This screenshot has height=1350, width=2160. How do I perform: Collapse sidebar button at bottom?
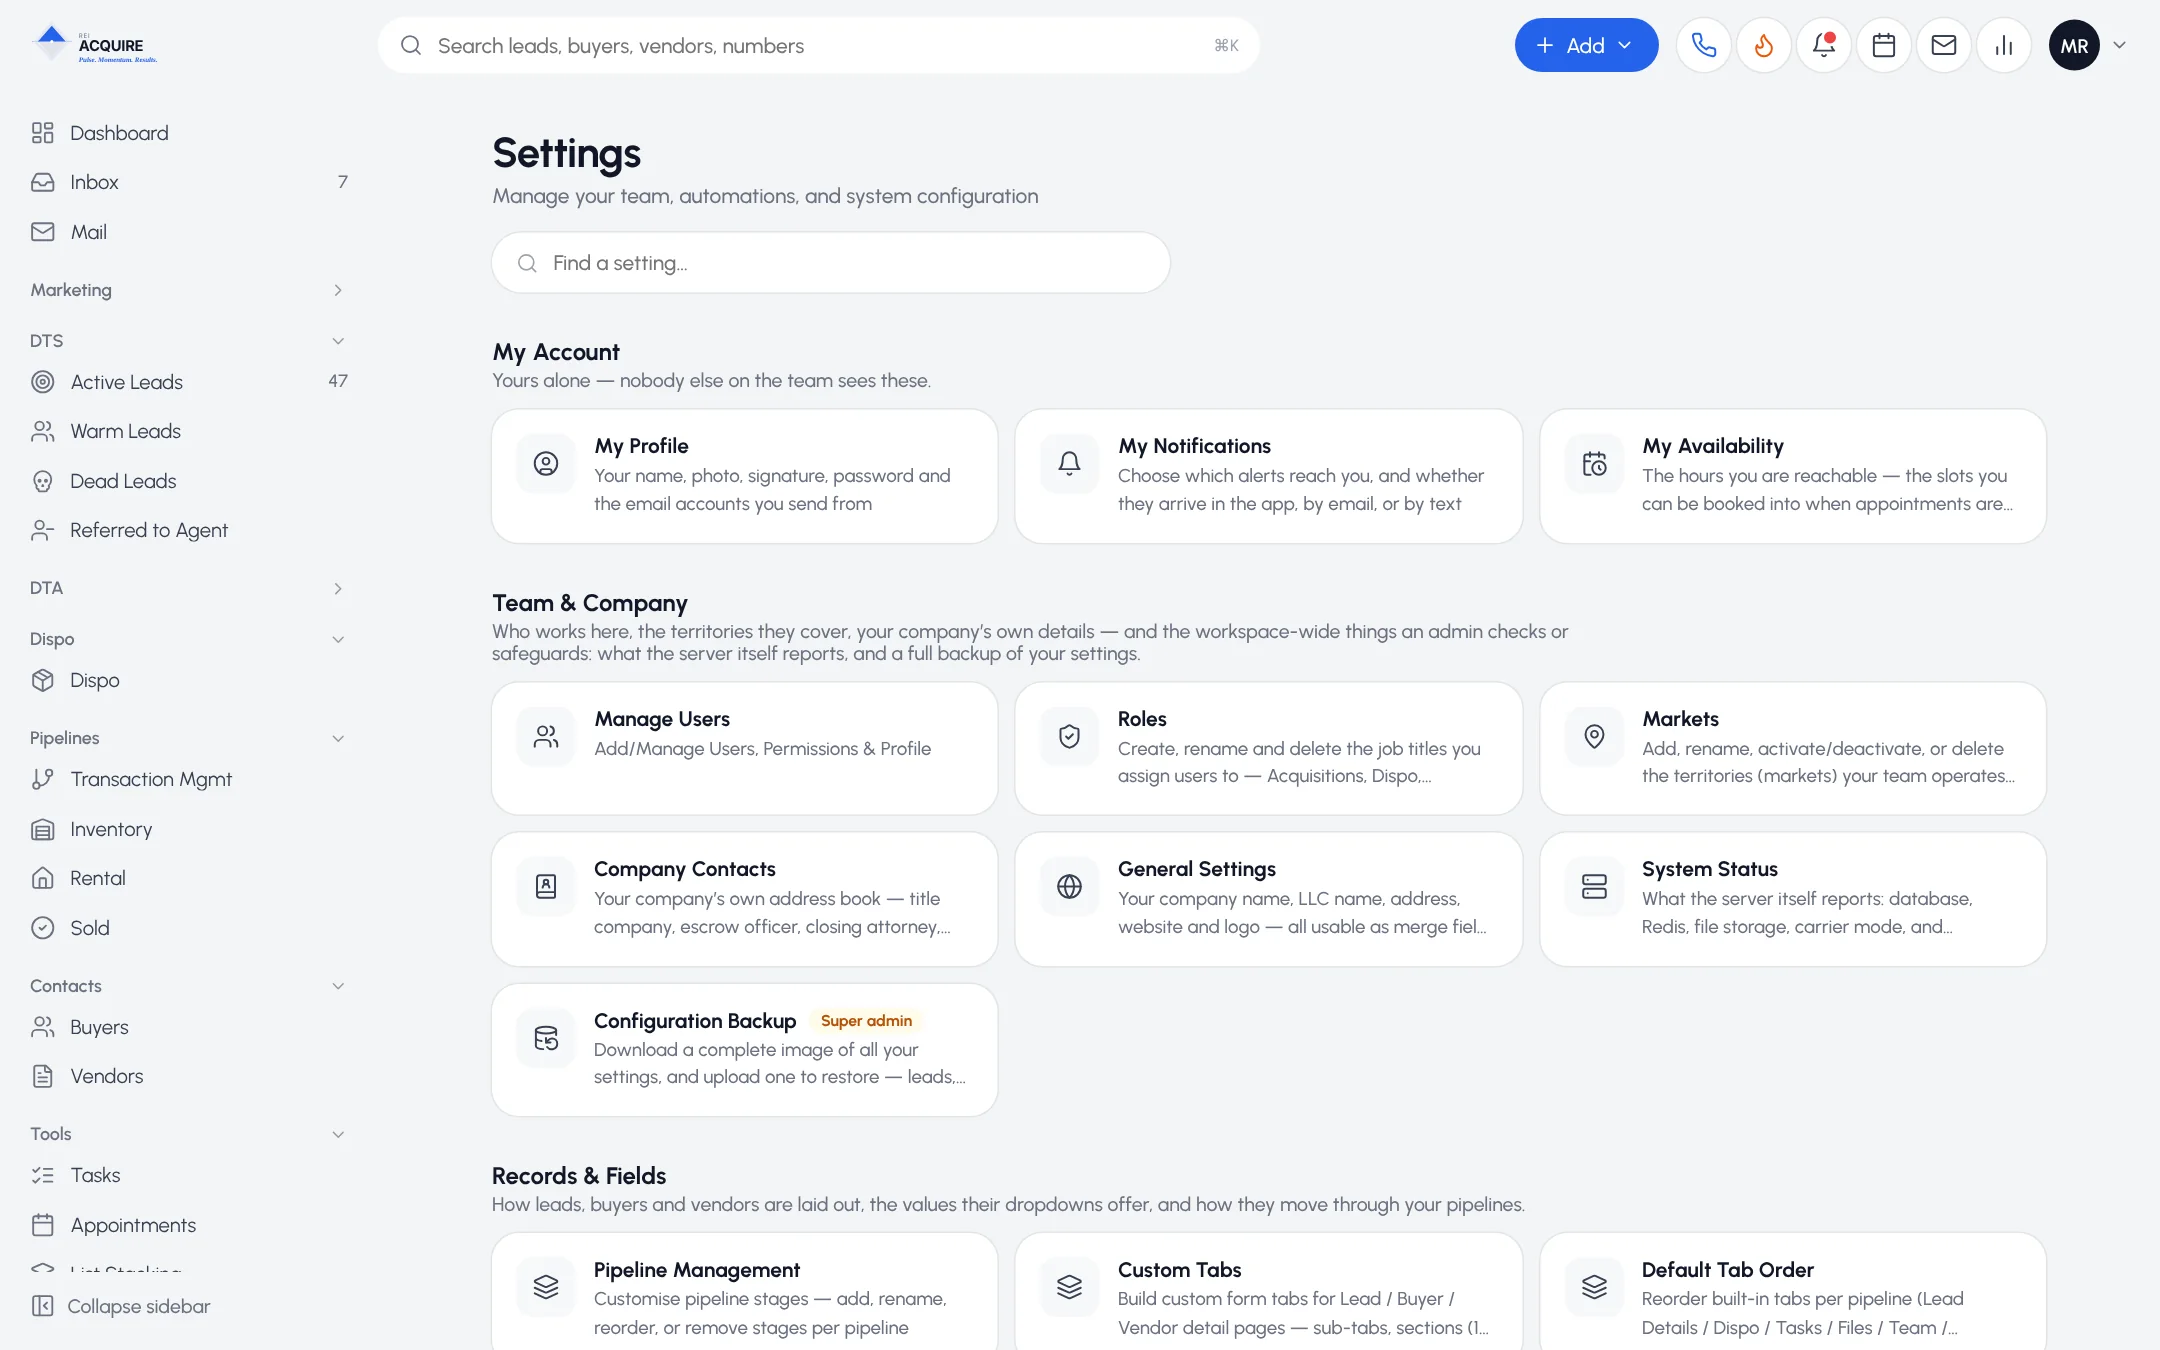click(x=121, y=1306)
